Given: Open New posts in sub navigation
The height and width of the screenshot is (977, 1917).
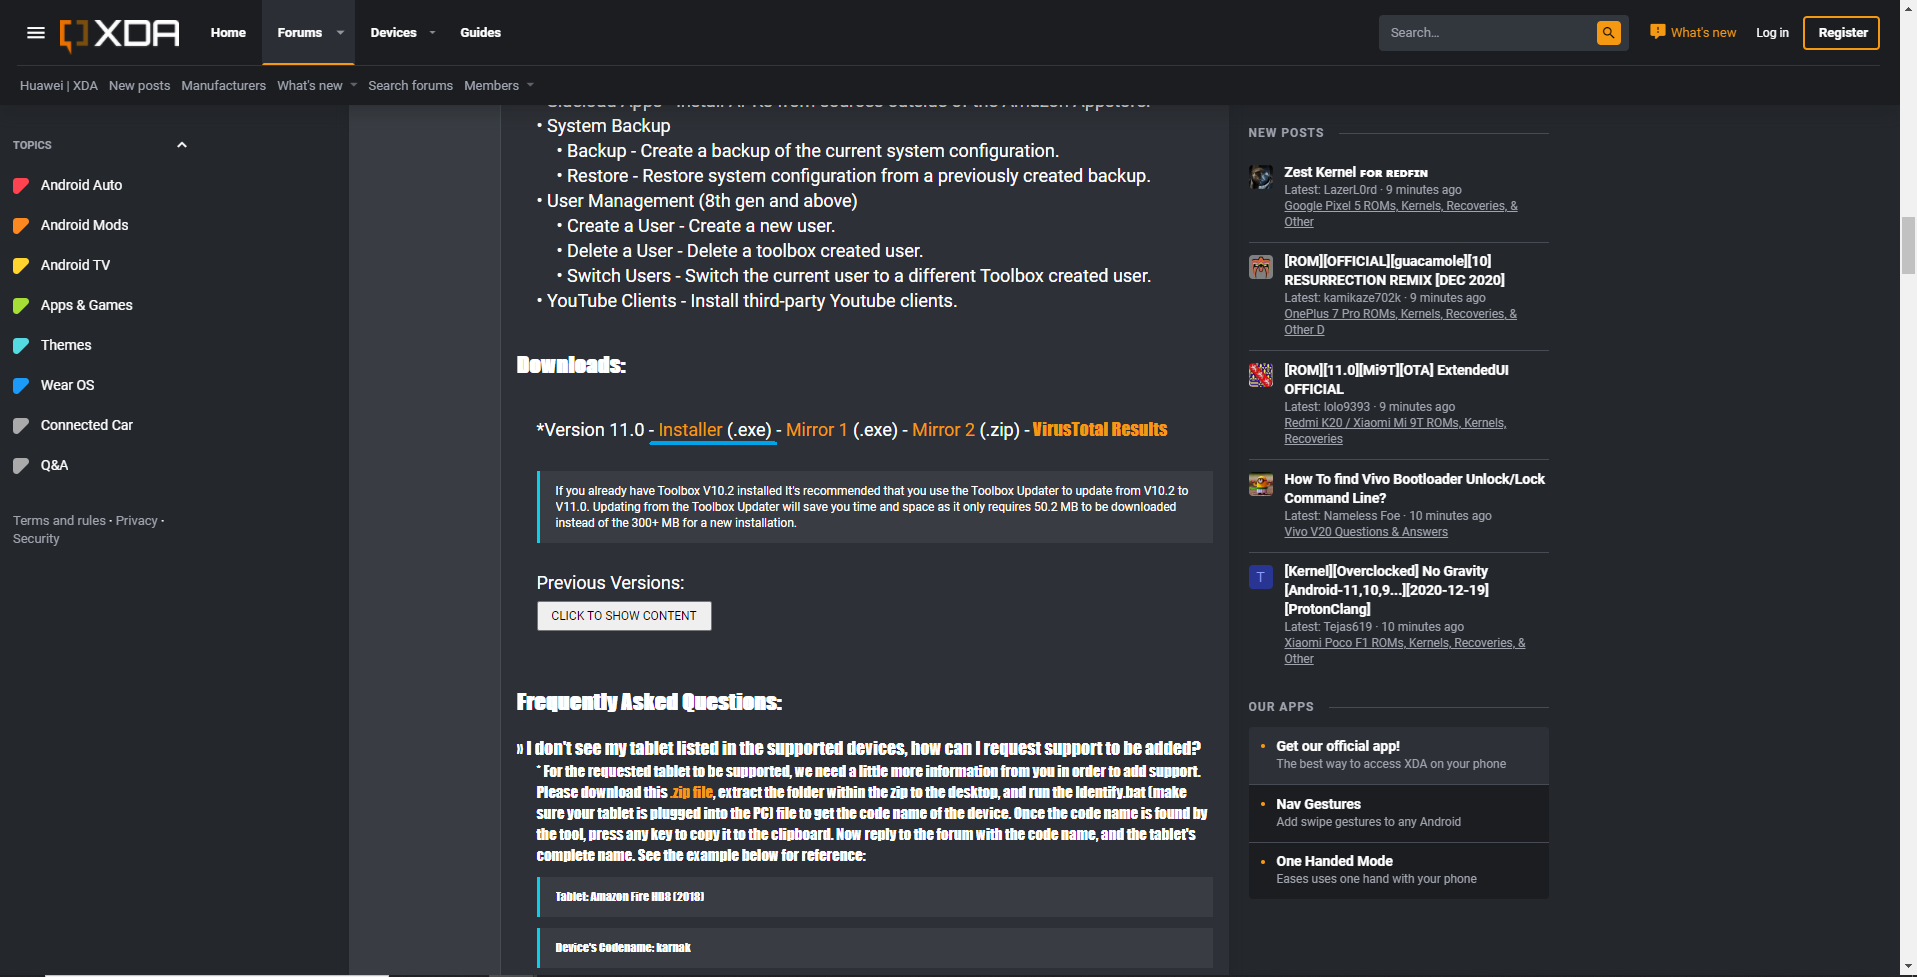Looking at the screenshot, I should 139,85.
